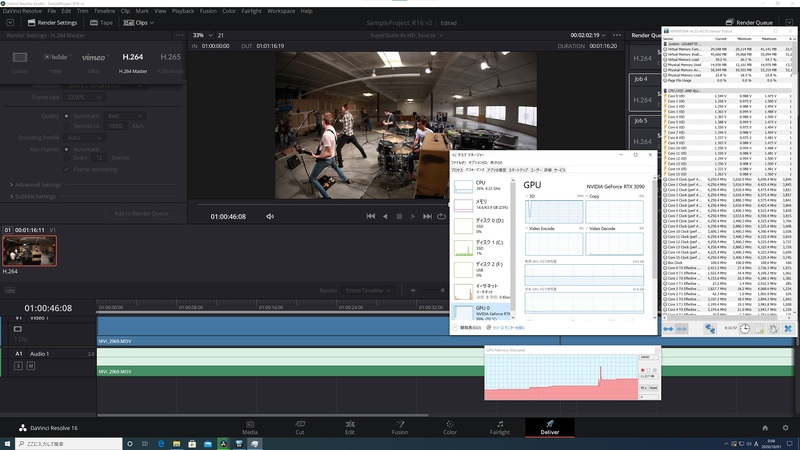The height and width of the screenshot is (450, 800).
Task: Open Project Settings gear icon
Action: click(785, 428)
